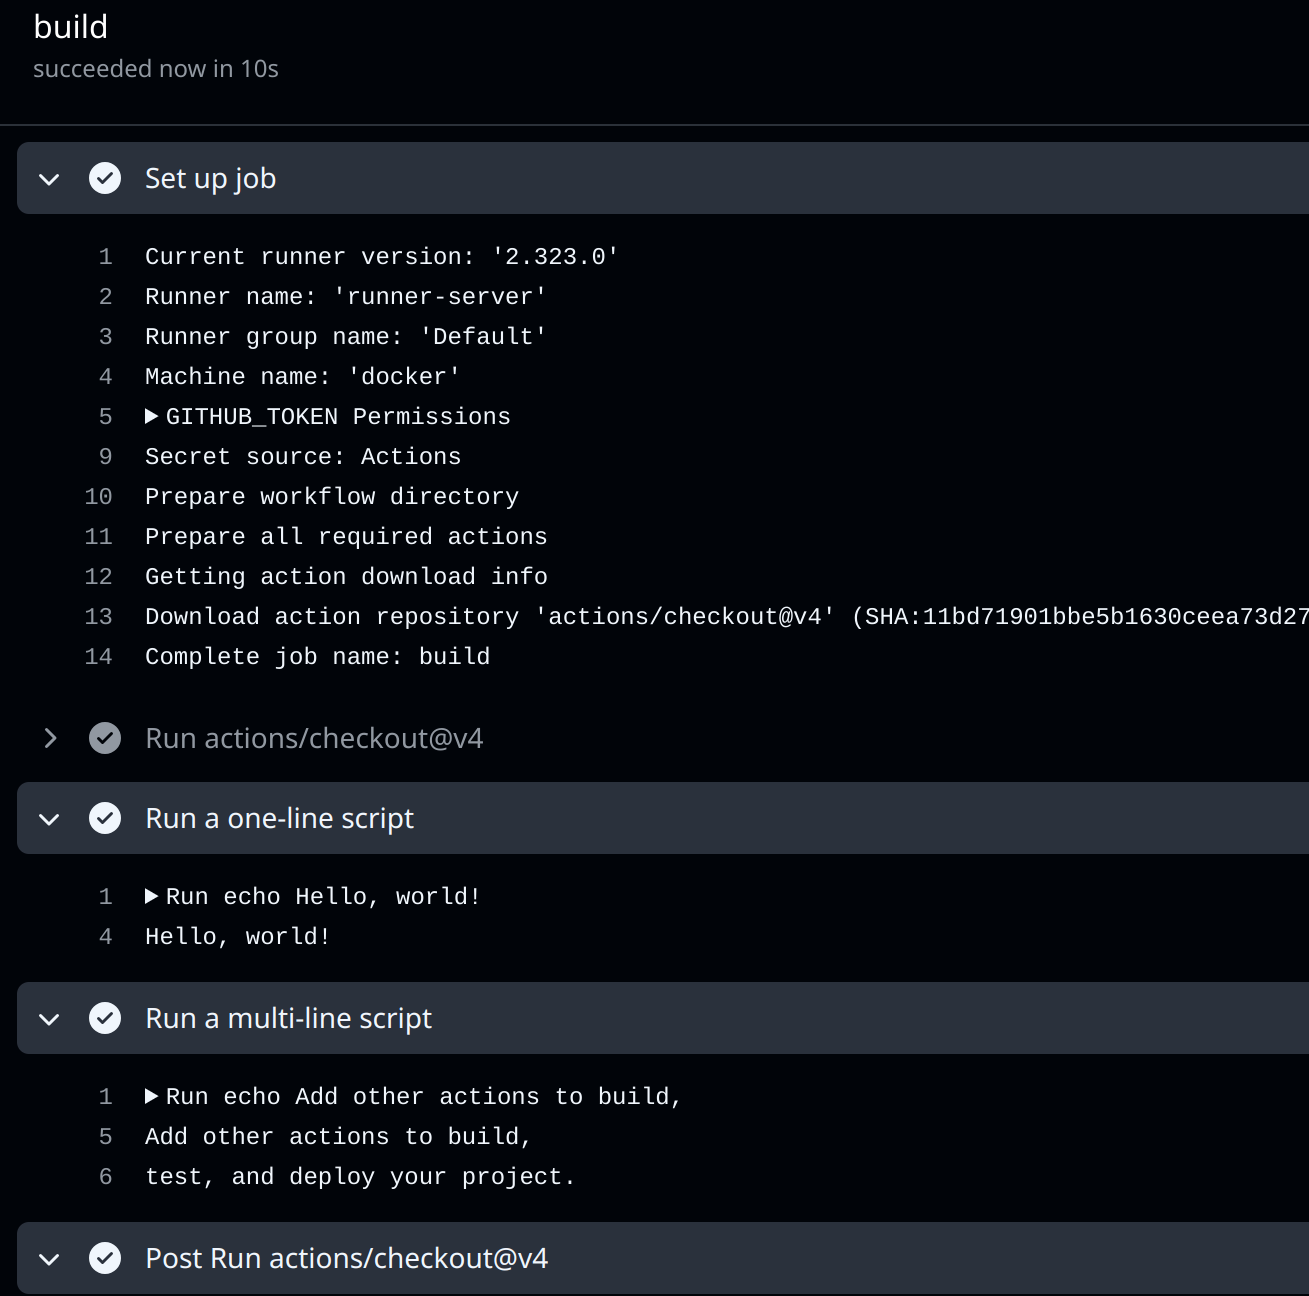Screen dimensions: 1309x1296
Task: Click the 'Hello, world!' output log line
Action: tap(237, 936)
